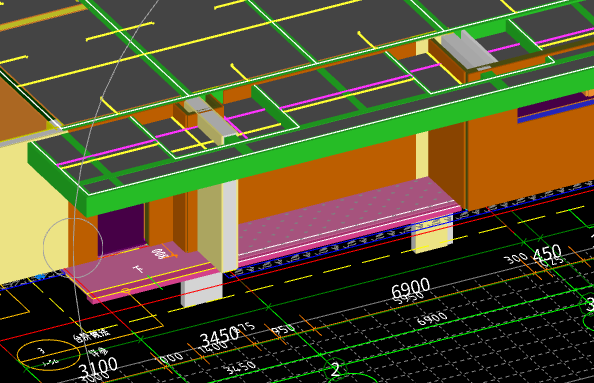Select the dark purple door opening
Viewport: 594px width, 383px height.
point(121,230)
